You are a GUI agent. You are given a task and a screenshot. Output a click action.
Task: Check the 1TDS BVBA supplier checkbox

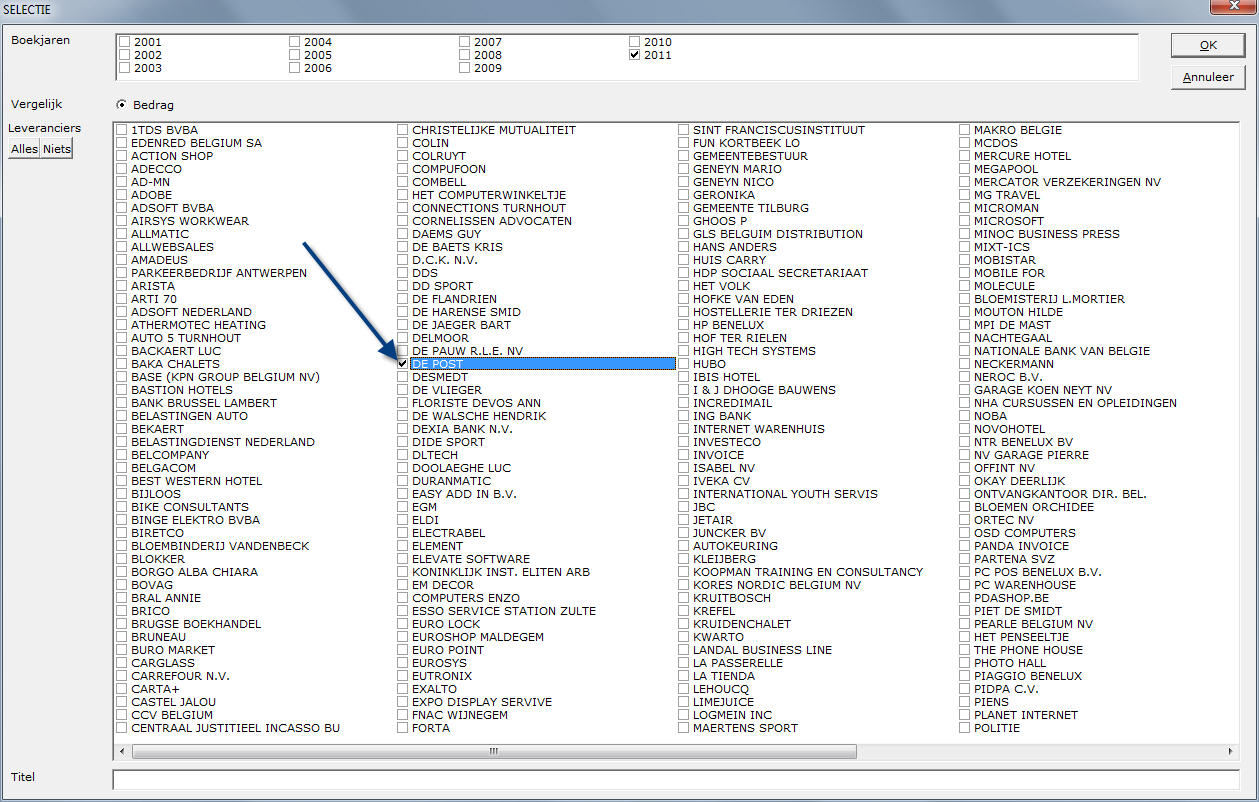click(x=121, y=130)
